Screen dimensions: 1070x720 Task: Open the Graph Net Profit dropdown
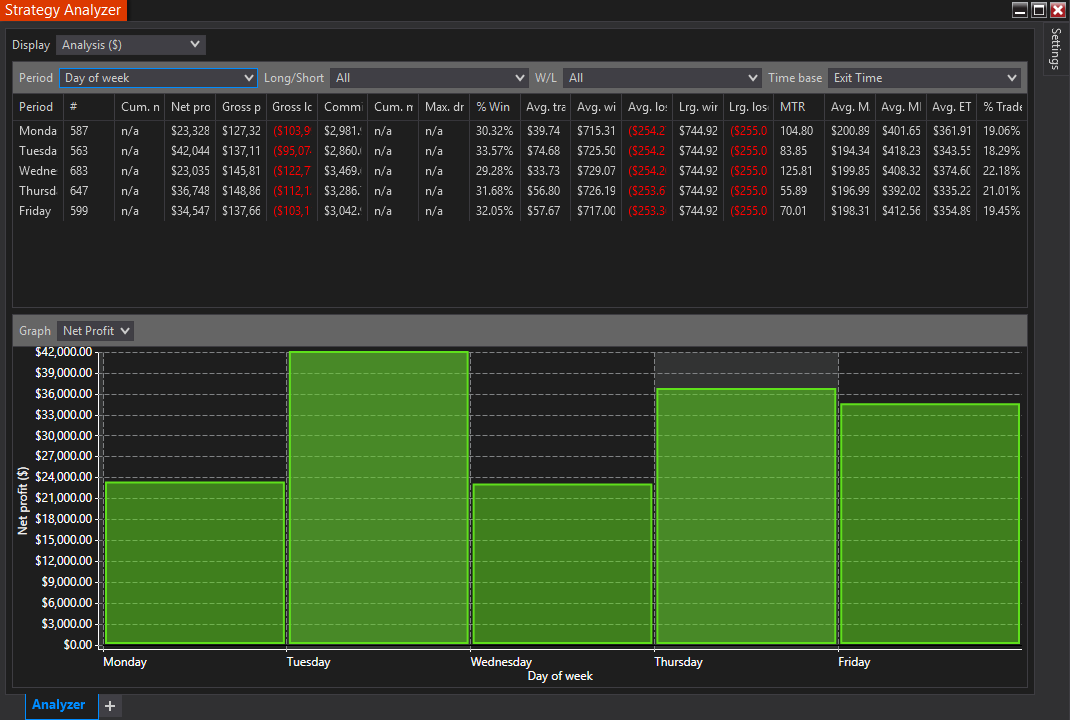coord(96,331)
